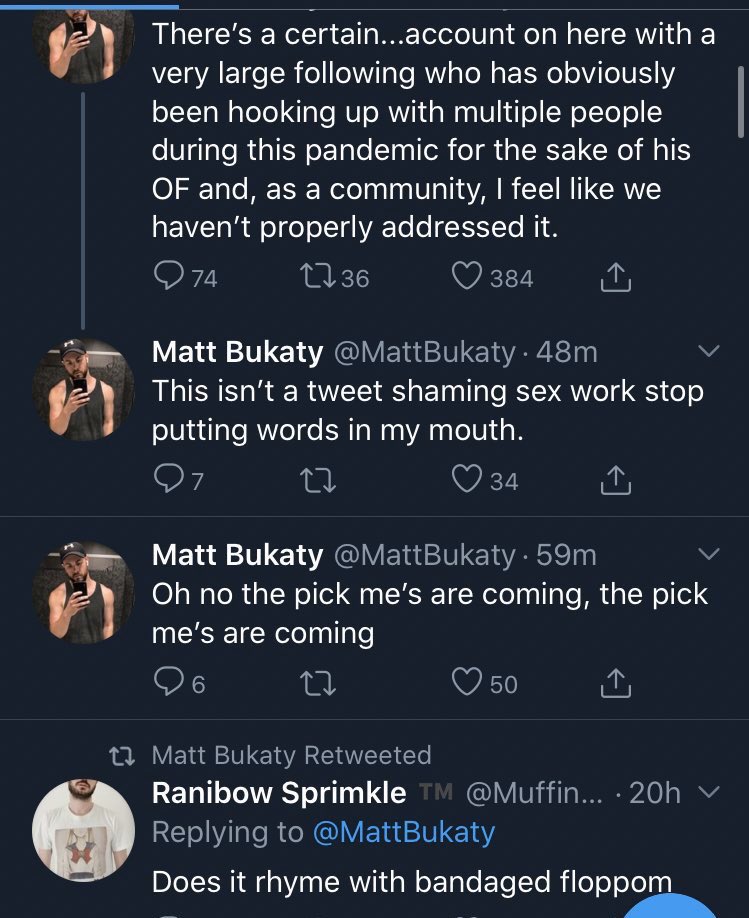Reply to the tweet with 74 replies
749x918 pixels.
167,277
